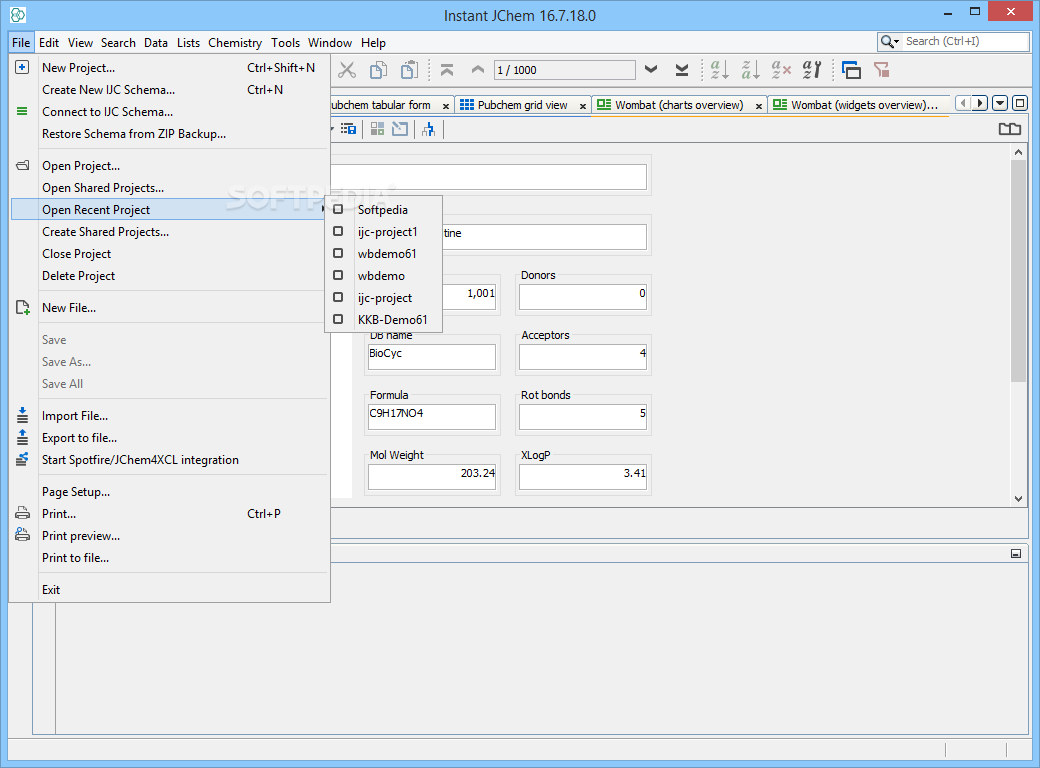
Task: Clear sort a-z with x icon
Action: [x=781, y=70]
